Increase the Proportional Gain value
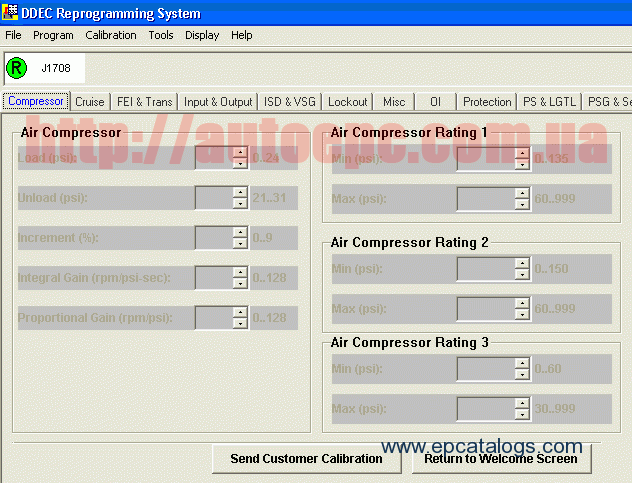The width and height of the screenshot is (632, 483). point(240,312)
